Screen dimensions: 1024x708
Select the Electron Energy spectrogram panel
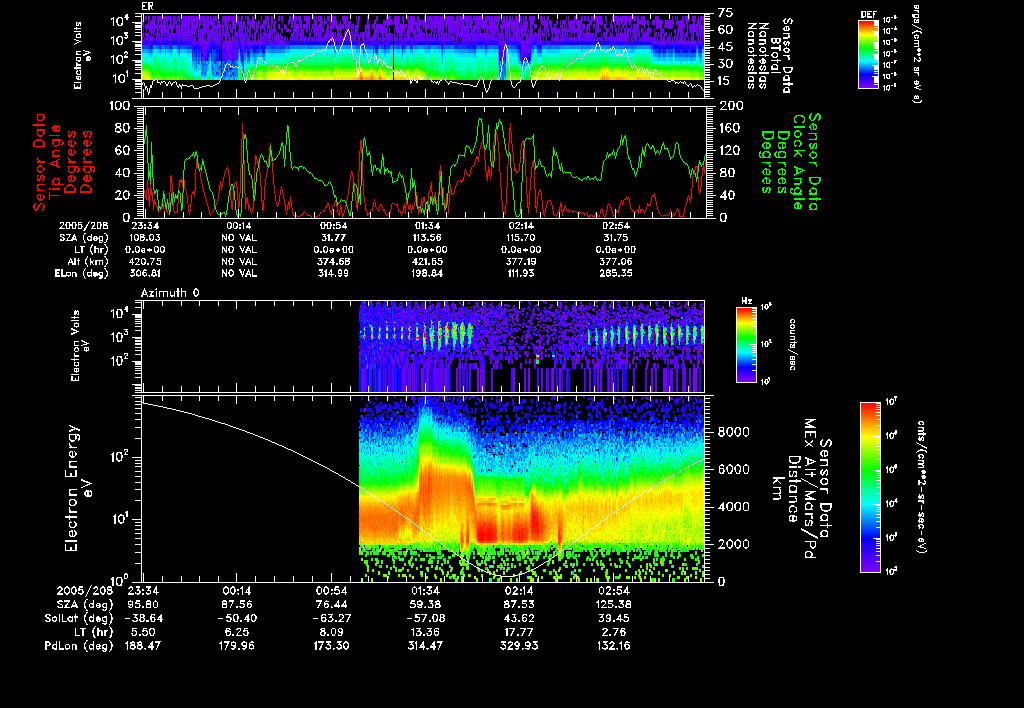tap(423, 488)
